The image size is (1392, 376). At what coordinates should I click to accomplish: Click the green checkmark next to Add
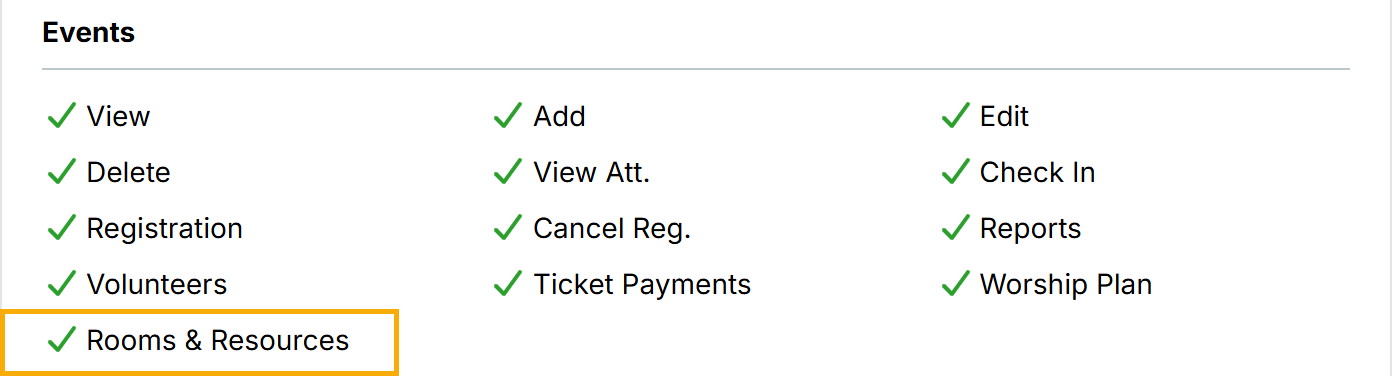pyautogui.click(x=509, y=116)
